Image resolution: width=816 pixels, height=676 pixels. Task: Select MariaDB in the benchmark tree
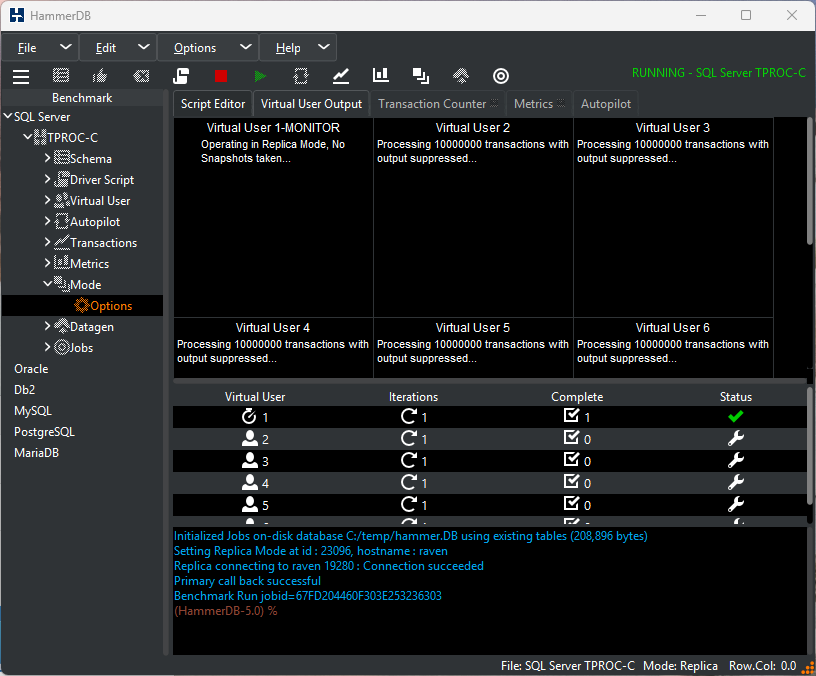[36, 453]
